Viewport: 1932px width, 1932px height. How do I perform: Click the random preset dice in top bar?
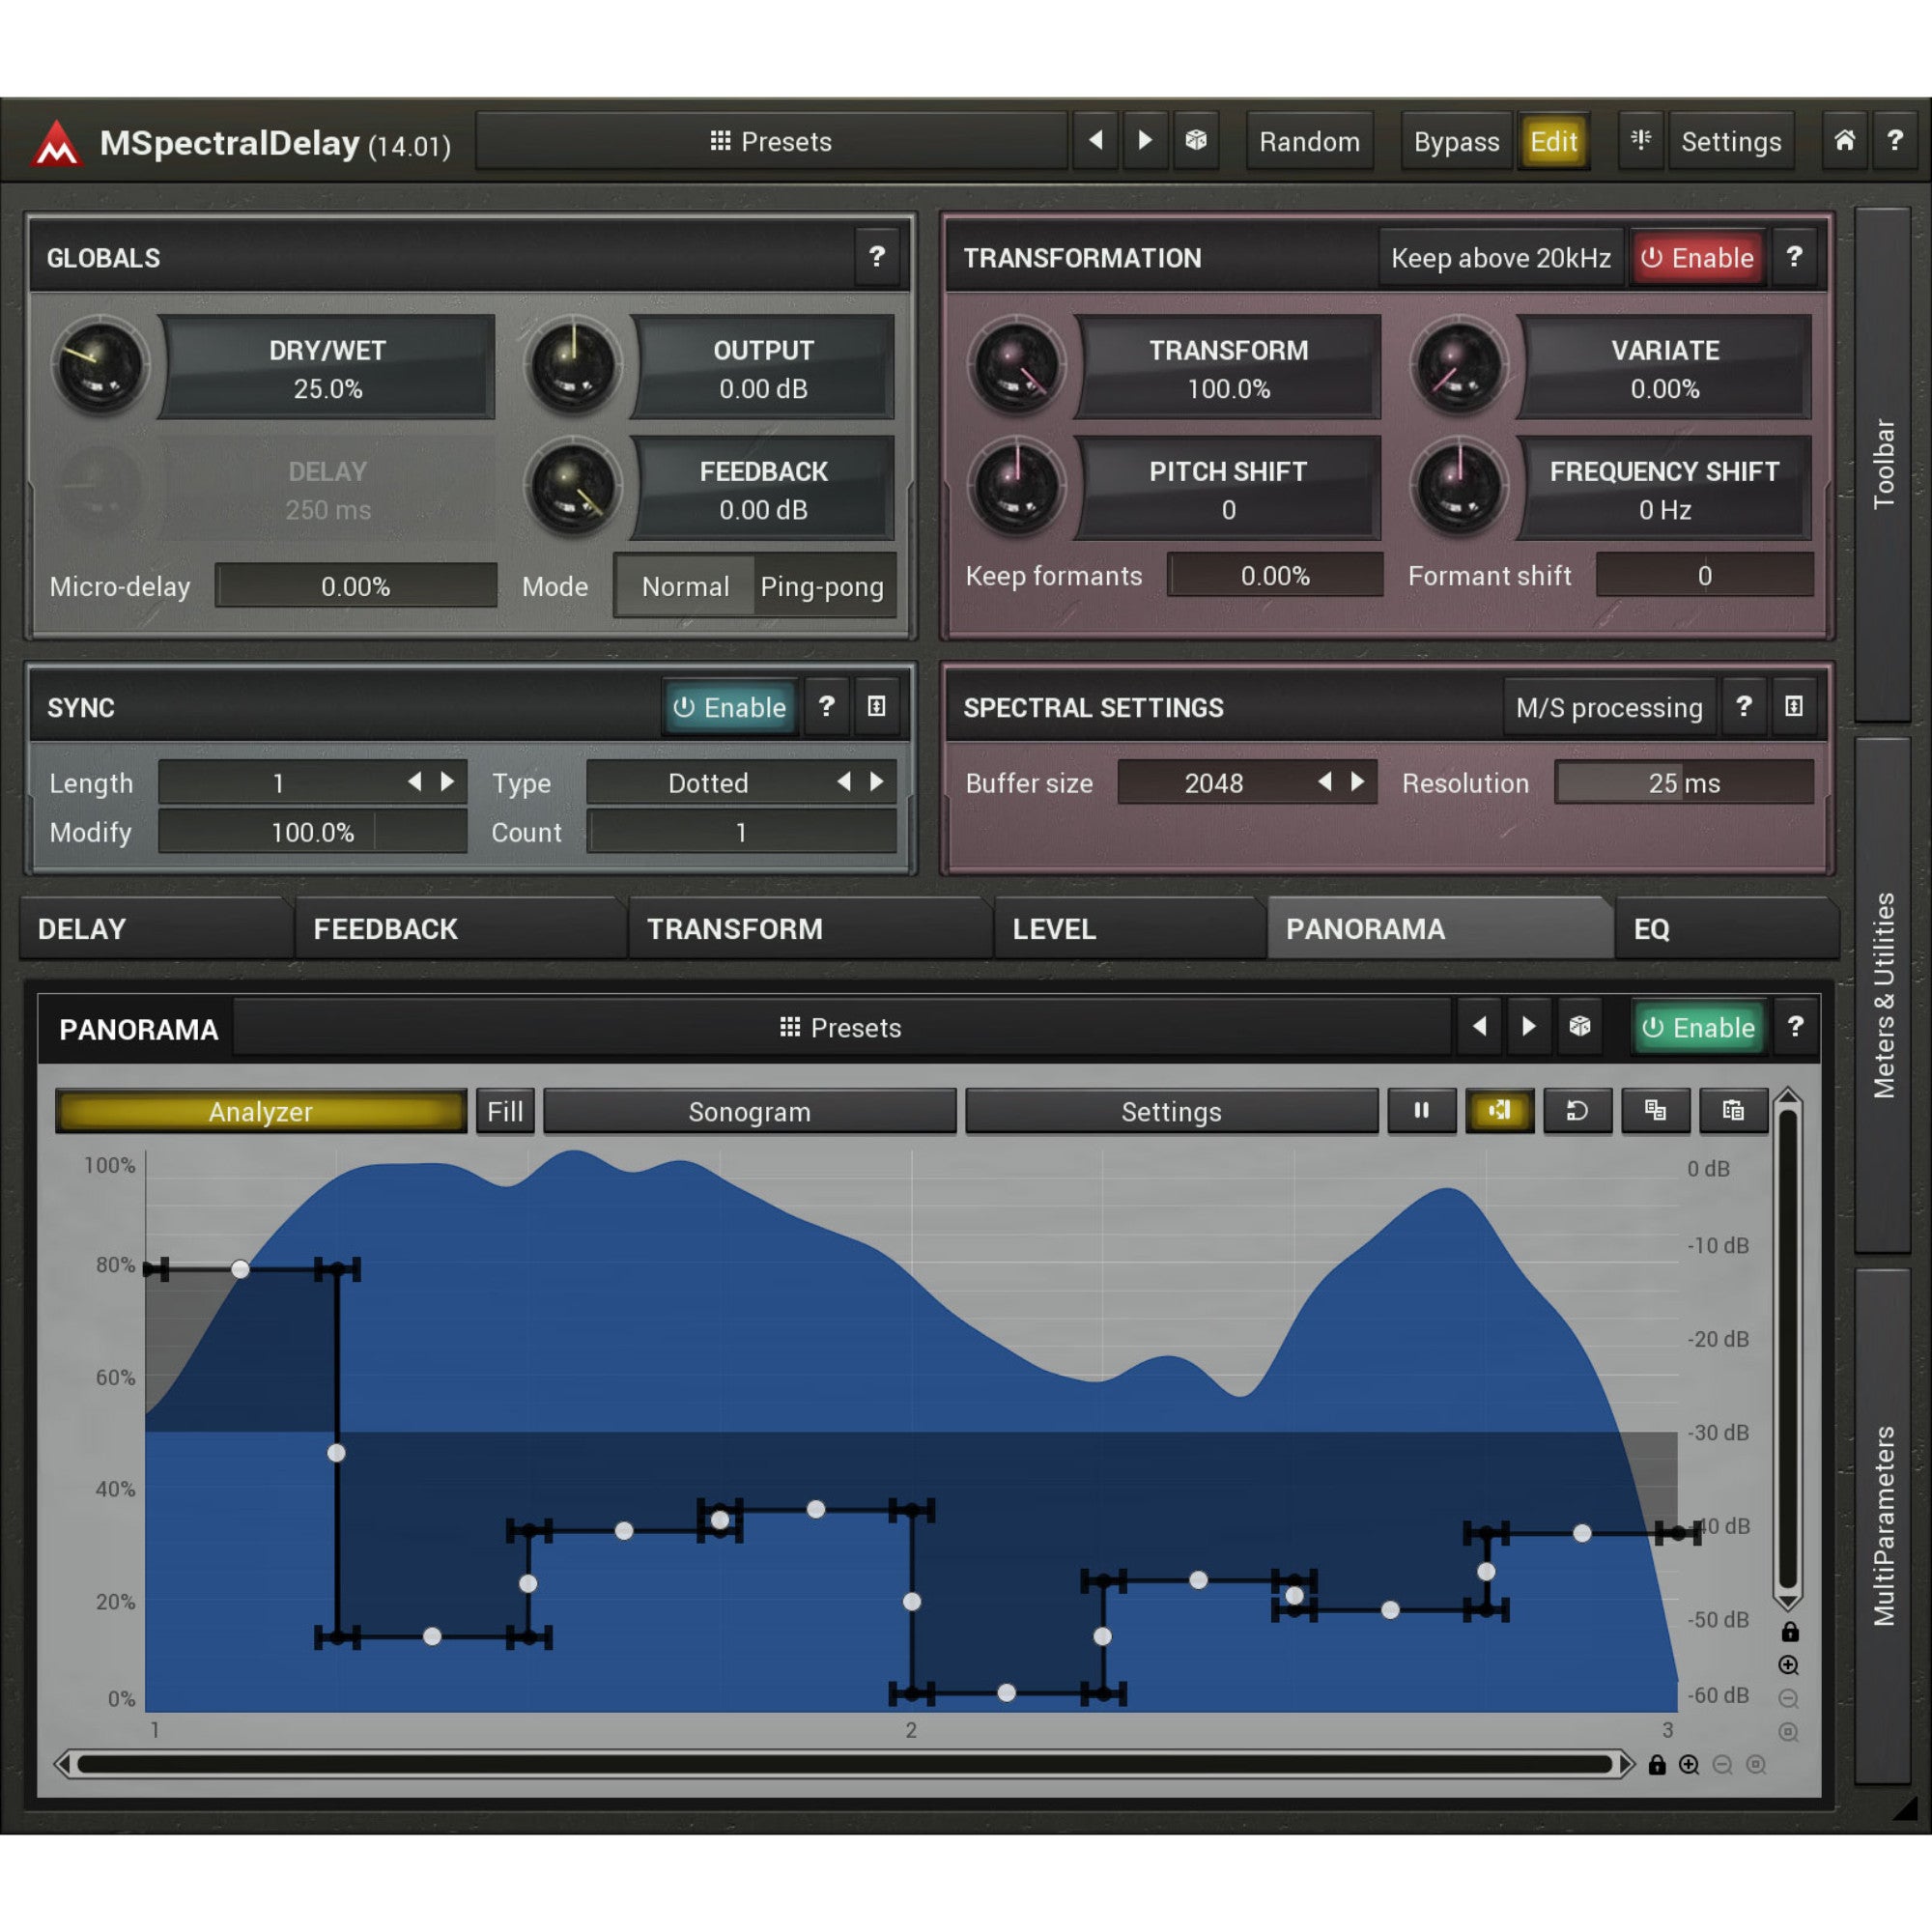(1196, 141)
